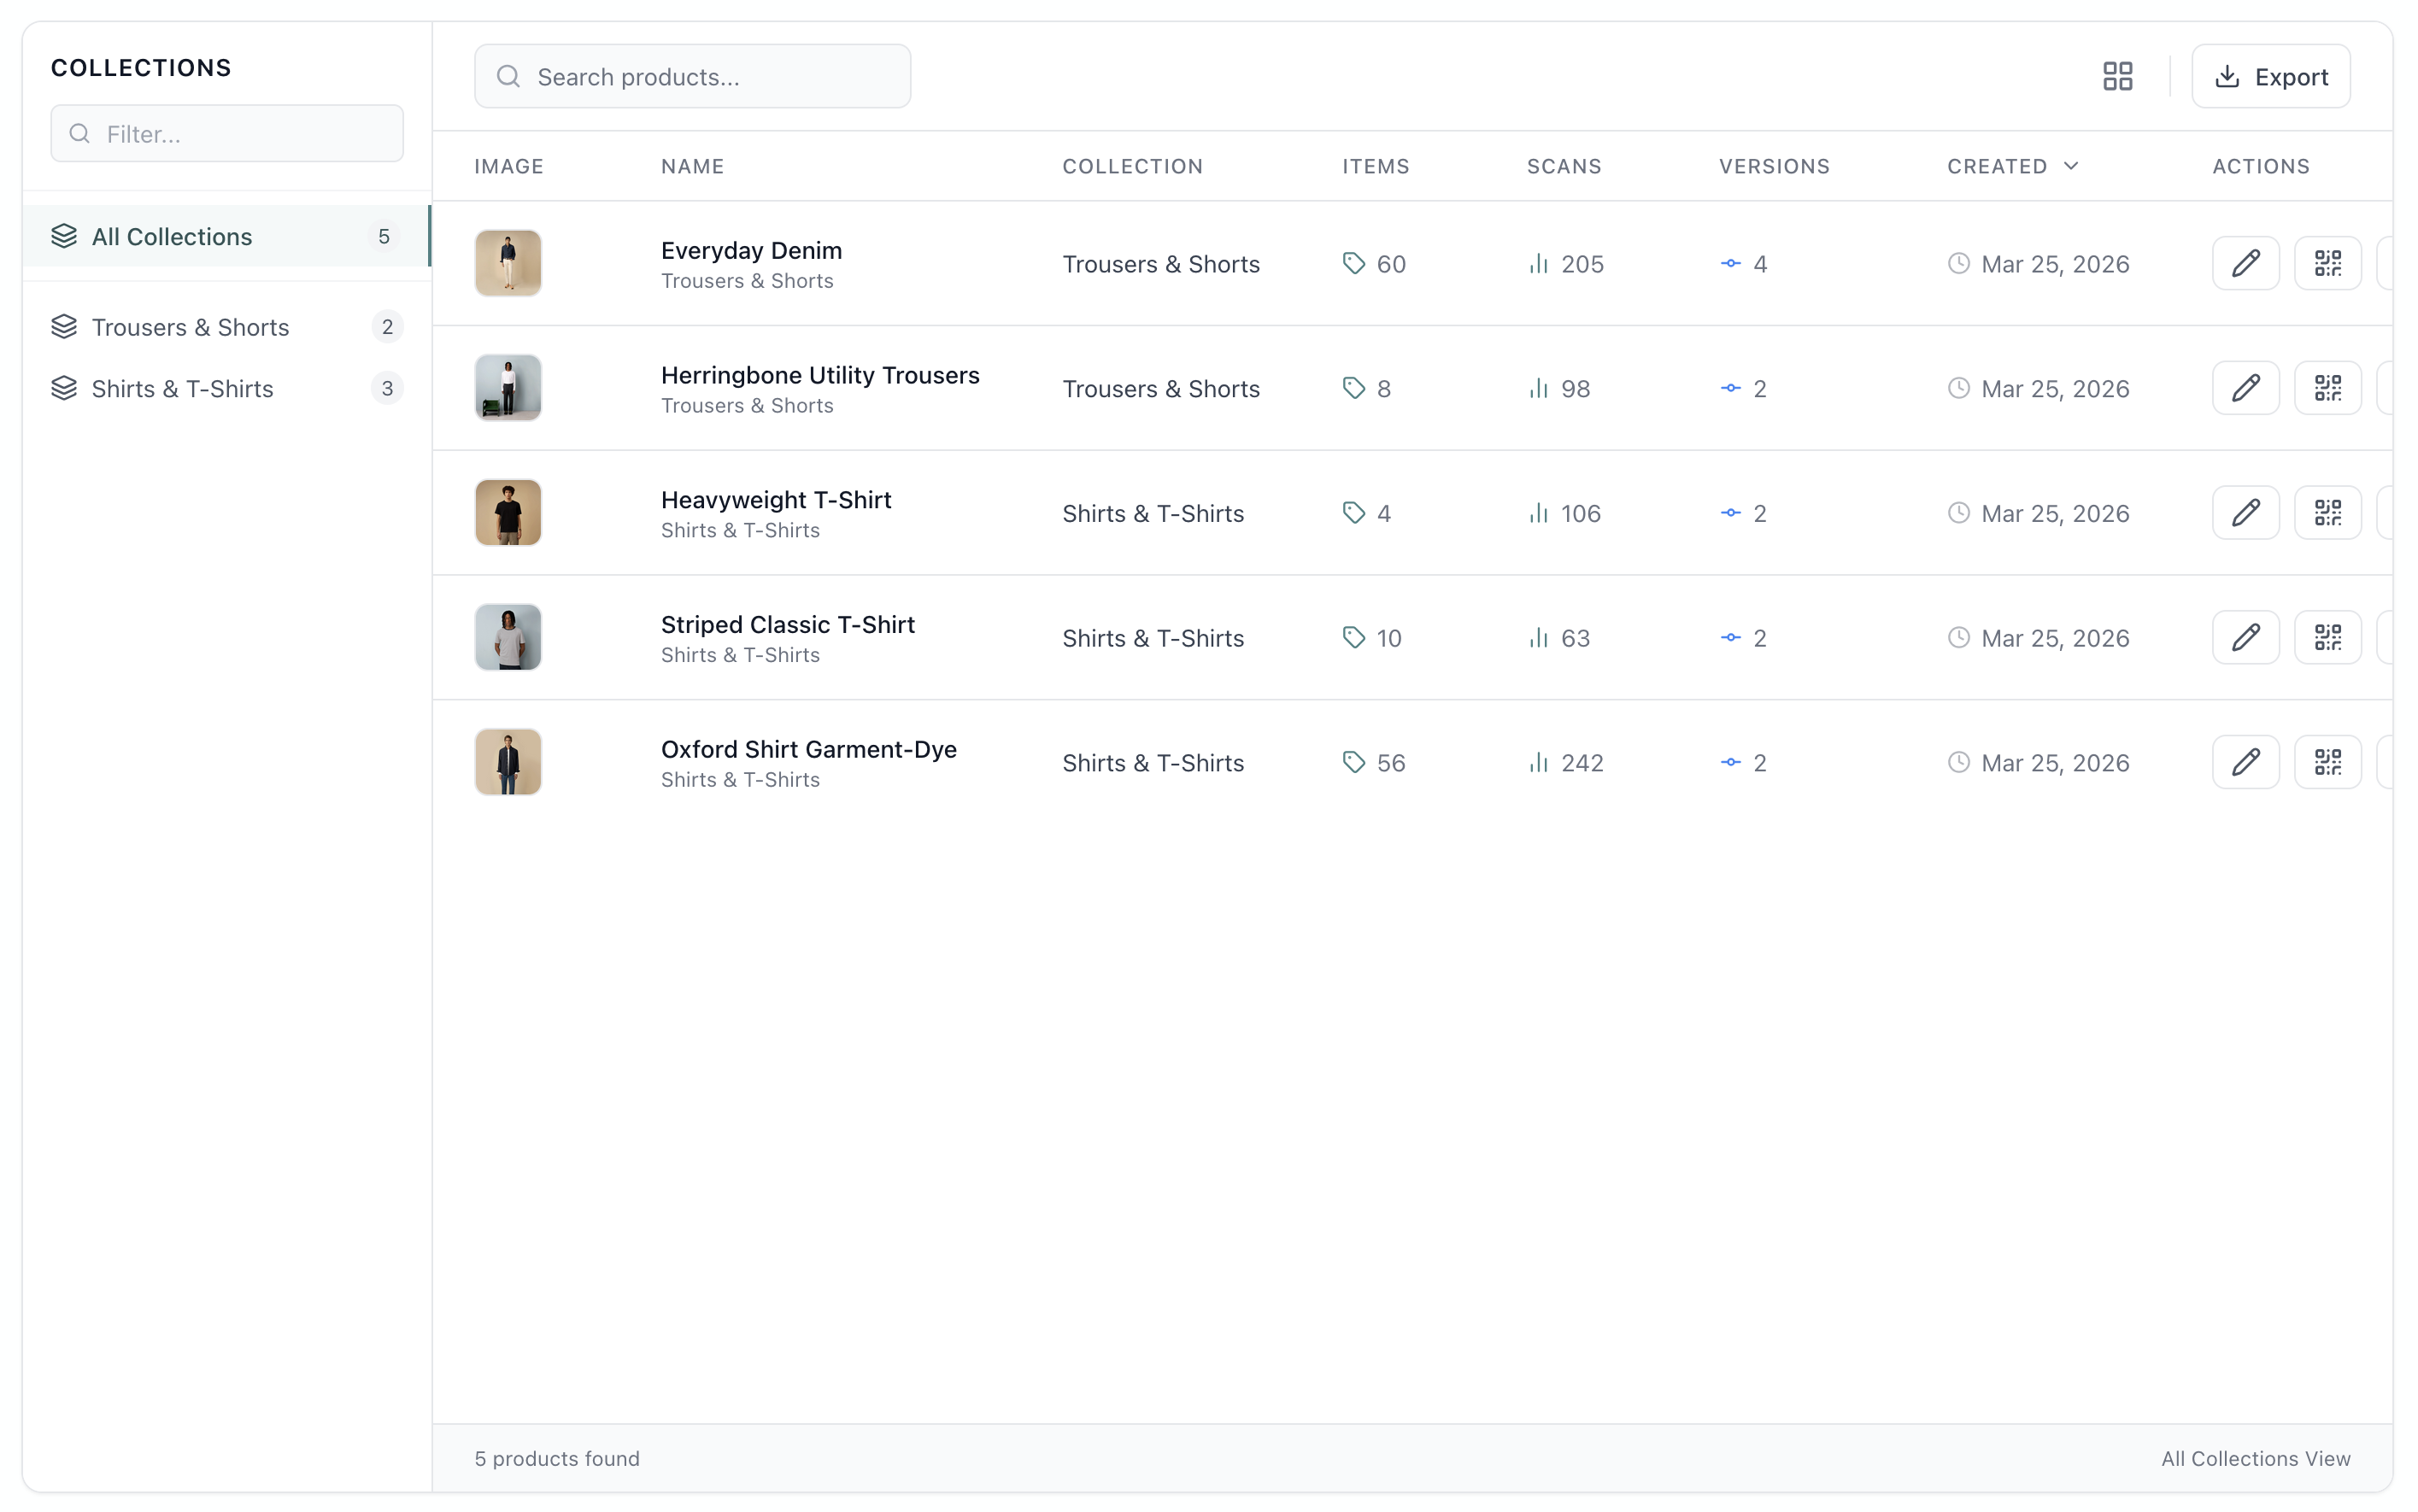This screenshot has height=1512, width=2418.
Task: Edit Herringbone Utility Trousers via pencil icon
Action: tap(2245, 388)
